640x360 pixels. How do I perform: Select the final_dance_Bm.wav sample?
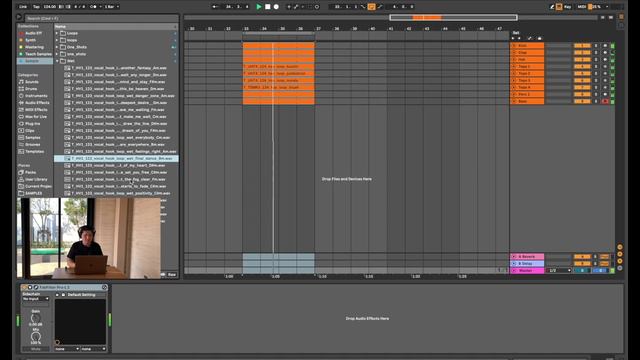(x=116, y=158)
